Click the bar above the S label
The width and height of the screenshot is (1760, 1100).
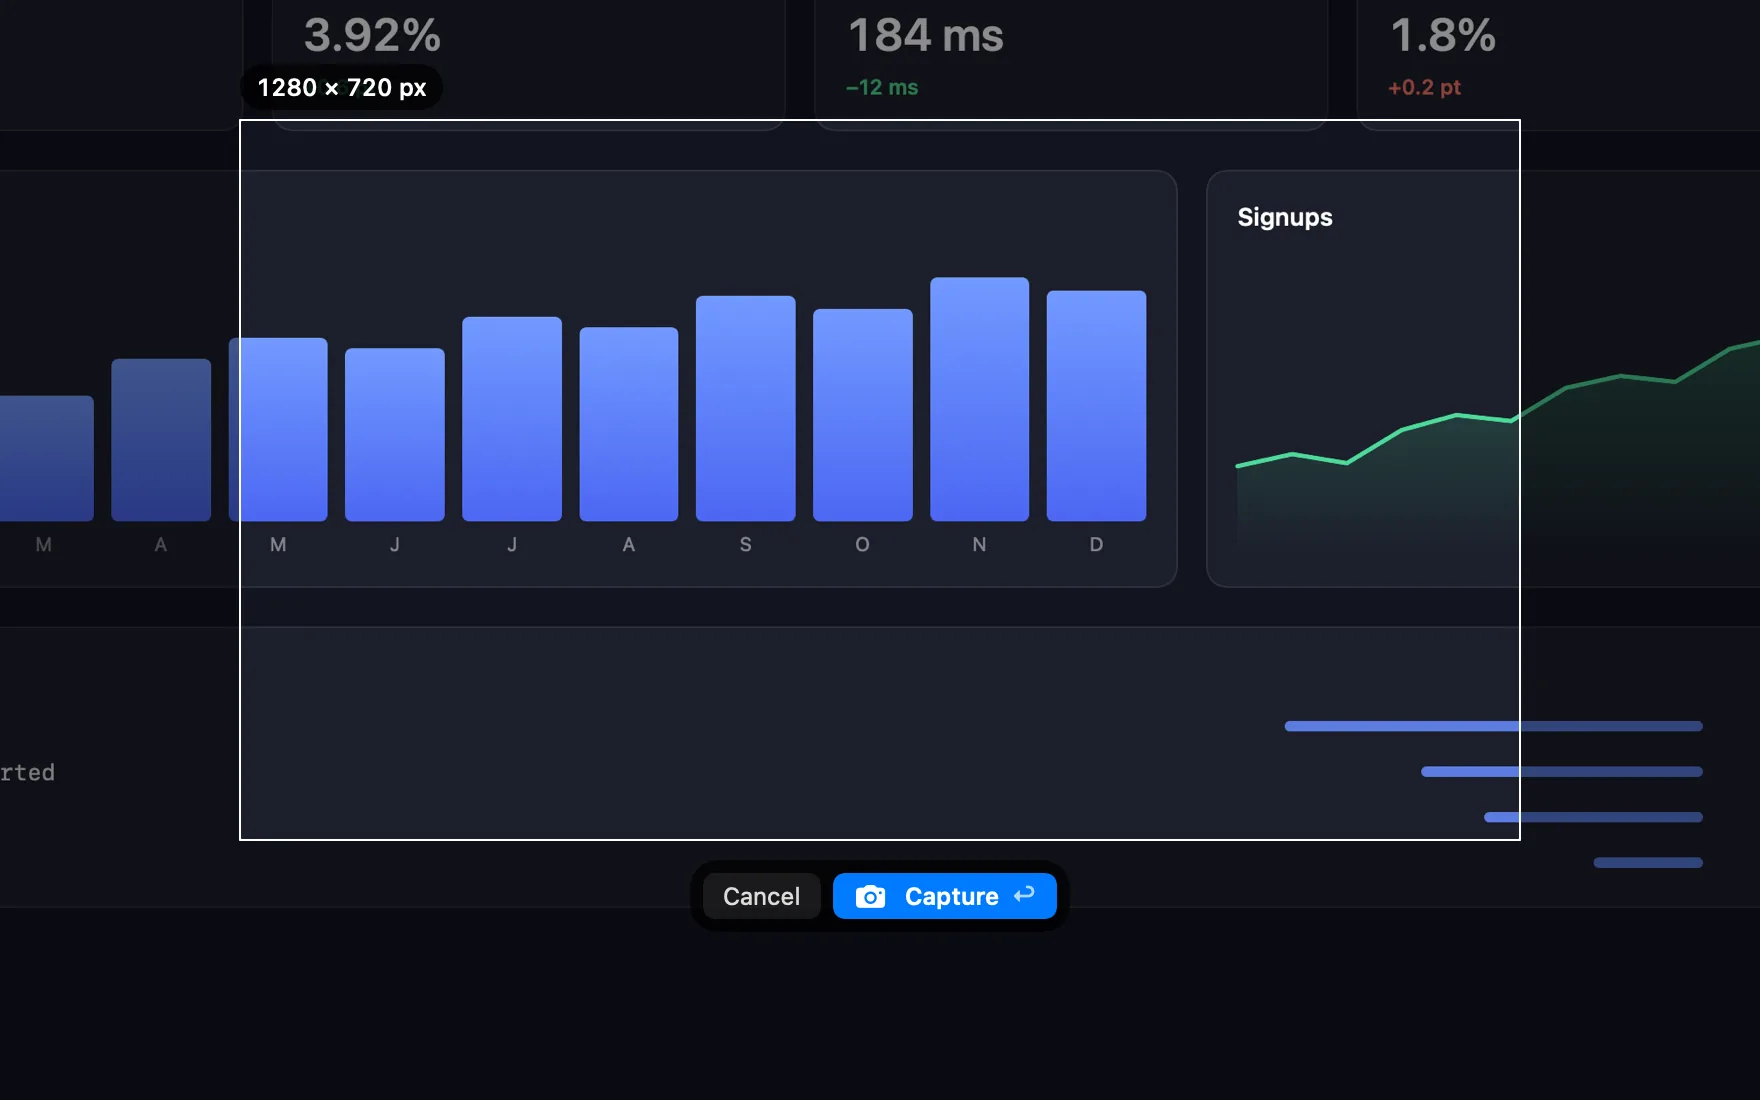(745, 408)
